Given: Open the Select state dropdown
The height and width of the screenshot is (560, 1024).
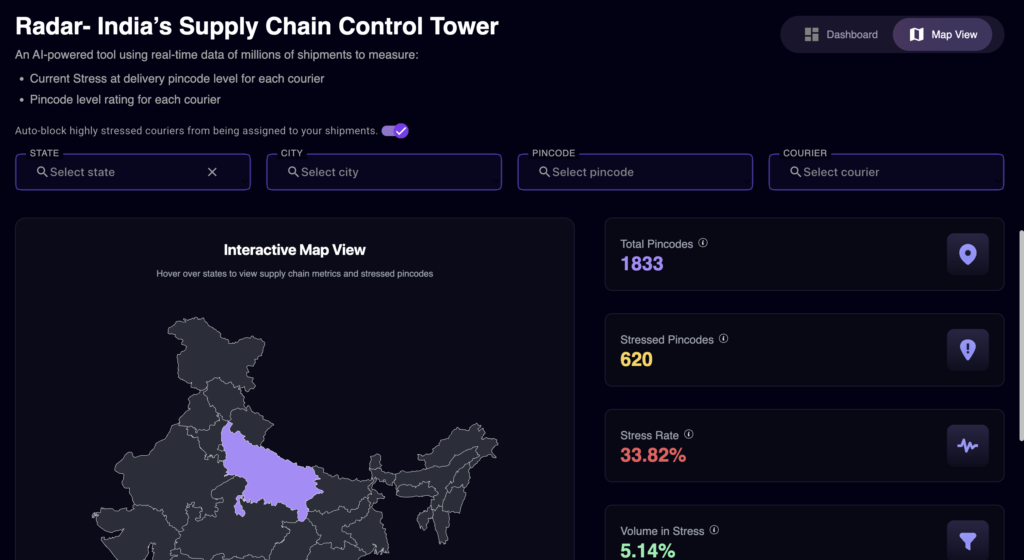Looking at the screenshot, I should (x=120, y=172).
